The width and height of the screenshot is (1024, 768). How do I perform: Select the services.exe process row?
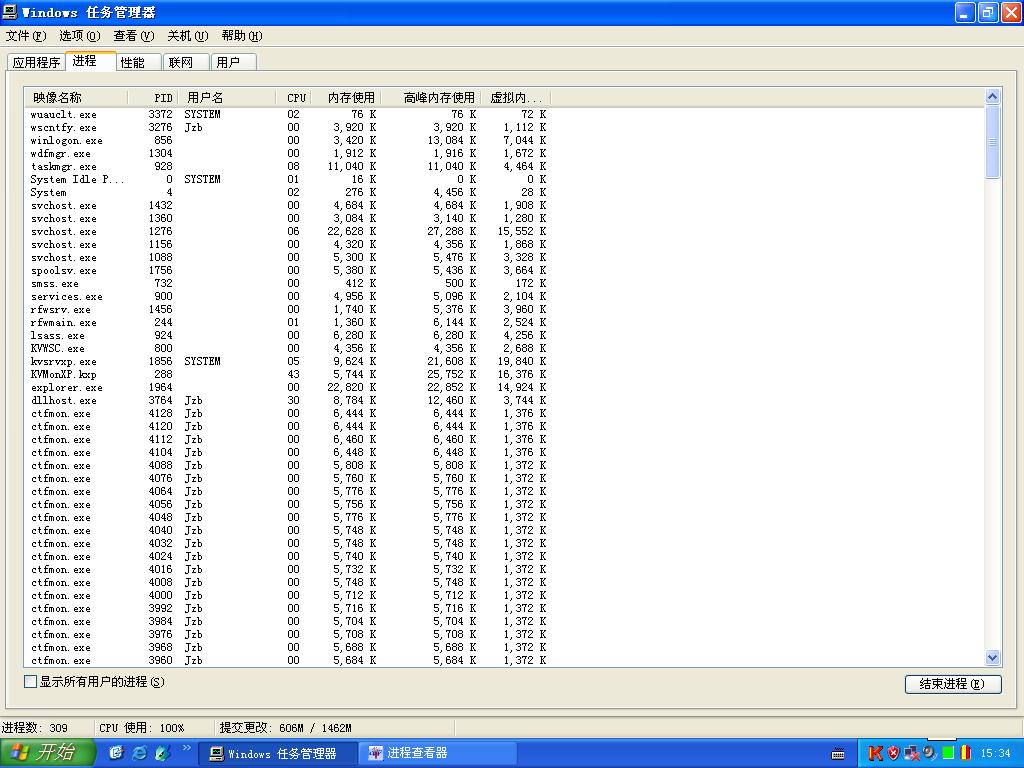(x=287, y=296)
